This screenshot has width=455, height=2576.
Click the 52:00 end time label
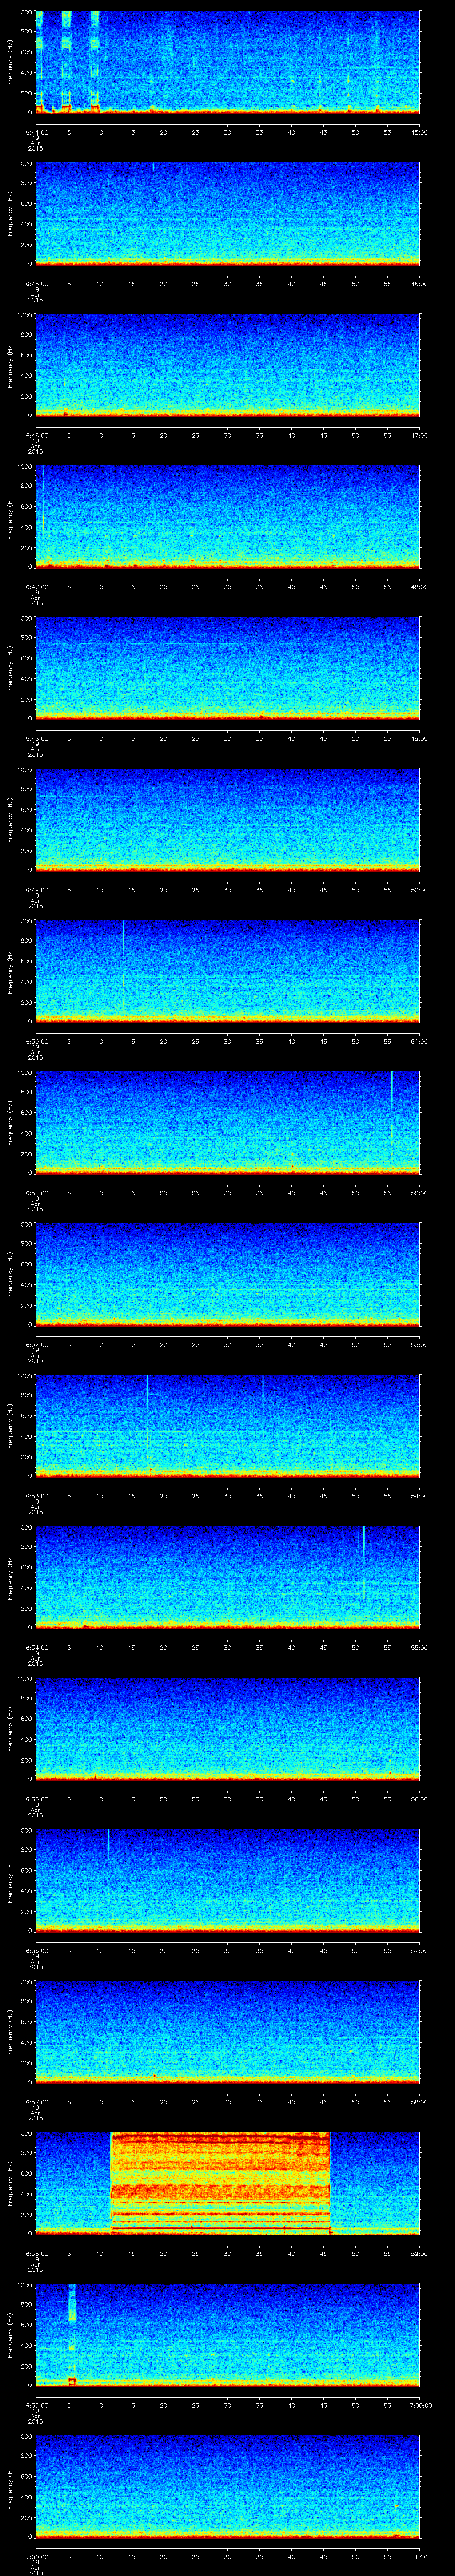tap(420, 1193)
